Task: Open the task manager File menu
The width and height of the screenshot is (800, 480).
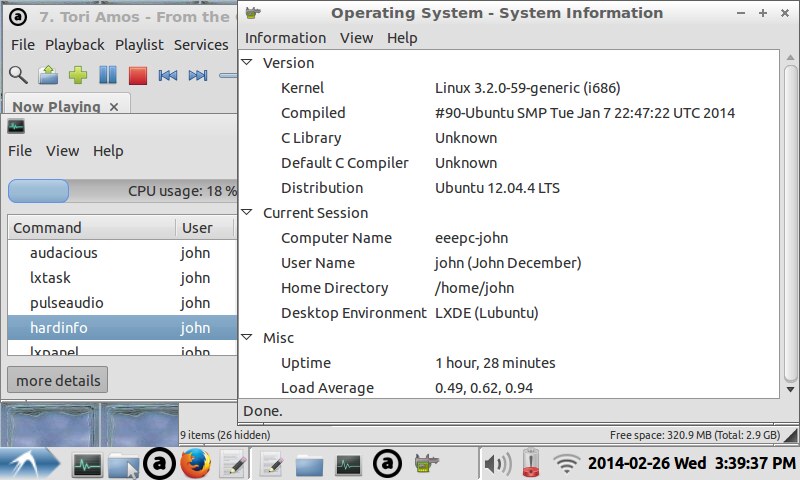Action: 20,151
